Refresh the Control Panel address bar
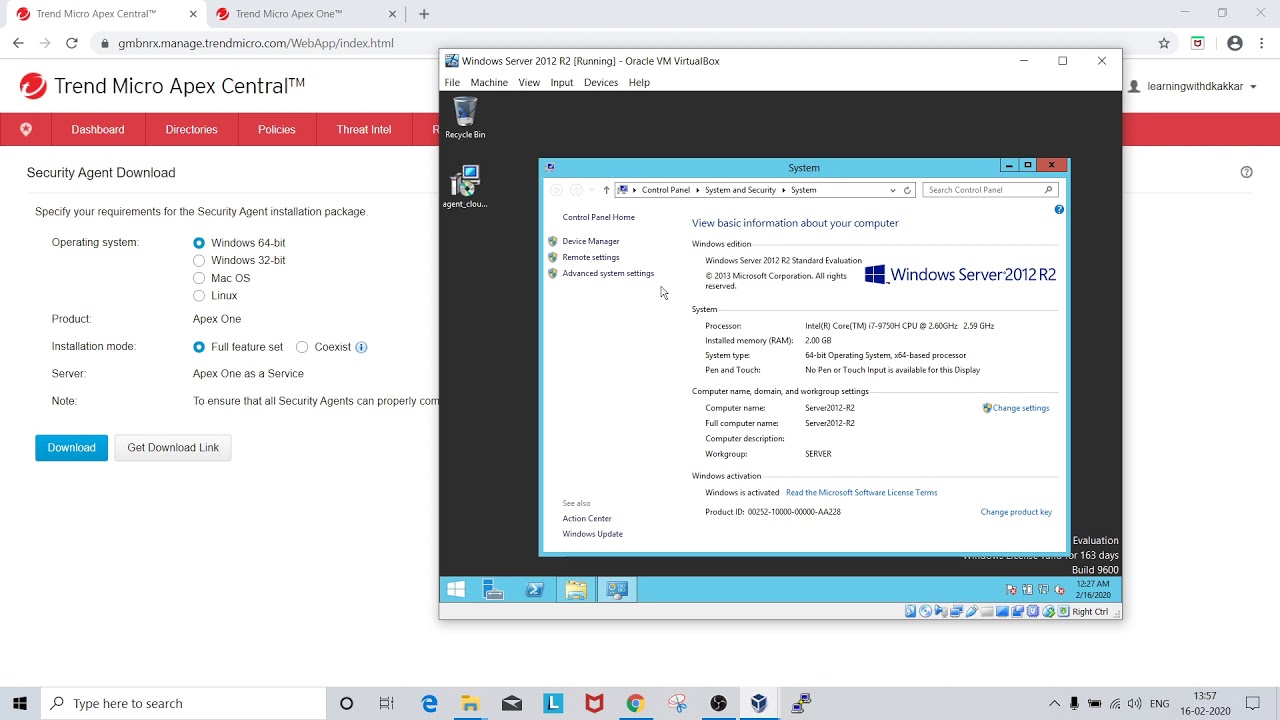 [x=907, y=190]
